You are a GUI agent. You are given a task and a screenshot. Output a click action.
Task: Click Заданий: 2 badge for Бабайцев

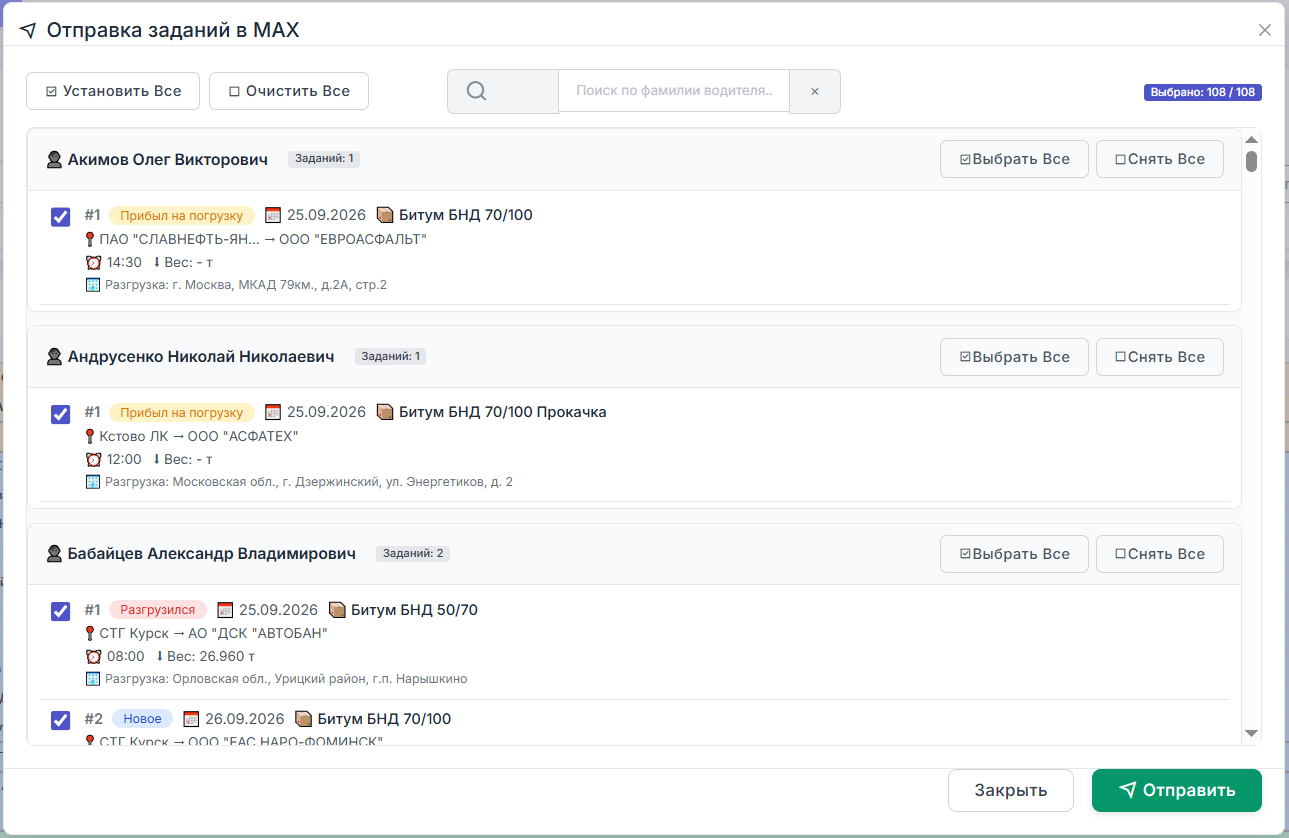[414, 553]
